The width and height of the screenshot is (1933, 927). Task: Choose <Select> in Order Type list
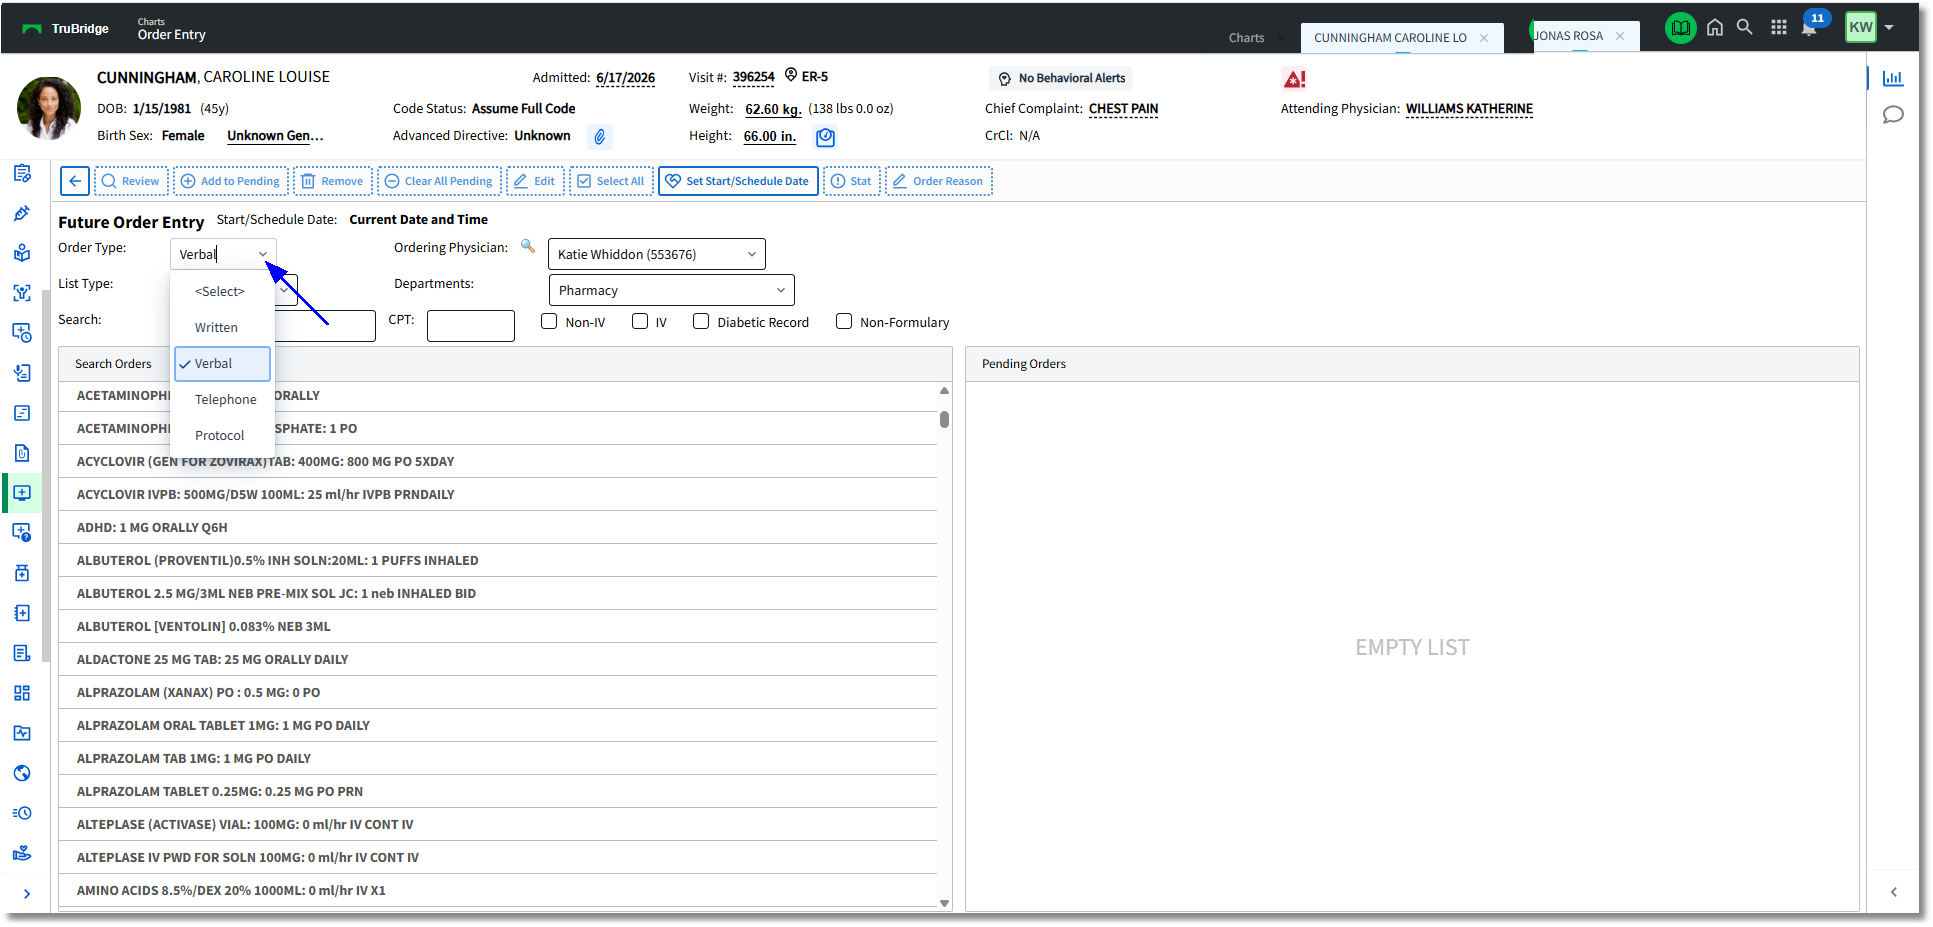click(x=222, y=291)
